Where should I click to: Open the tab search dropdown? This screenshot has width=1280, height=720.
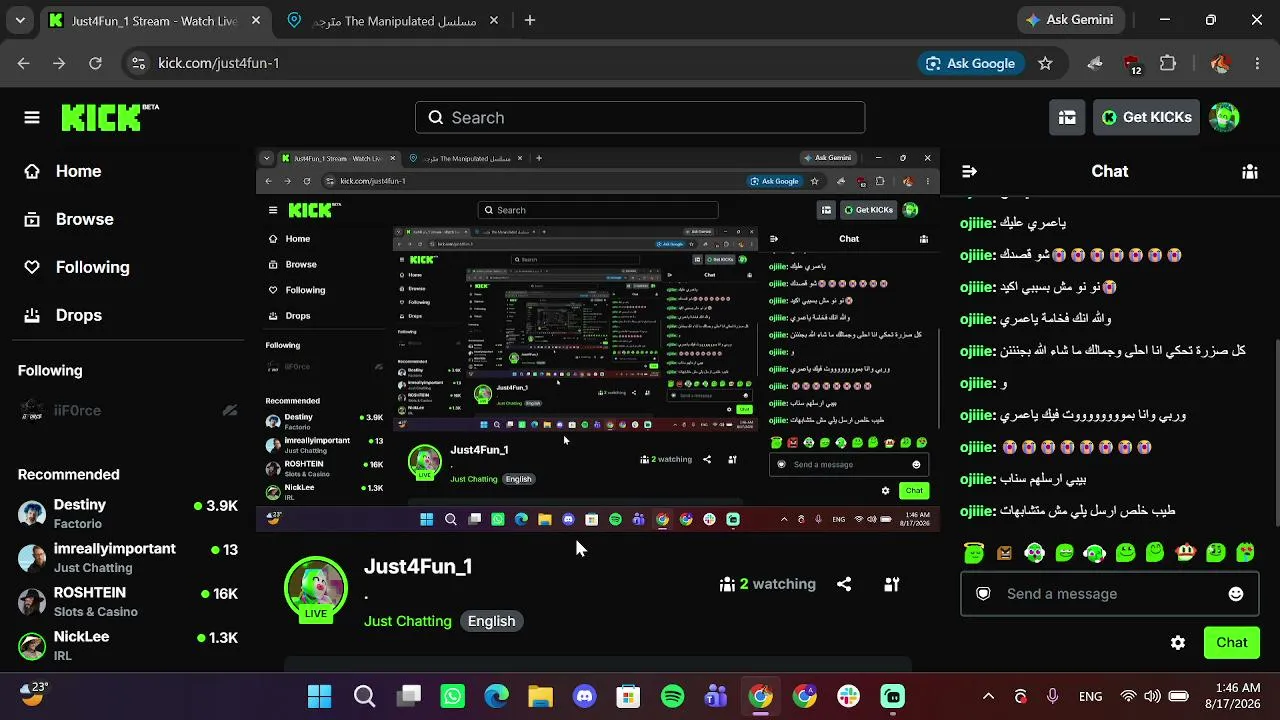pos(20,20)
